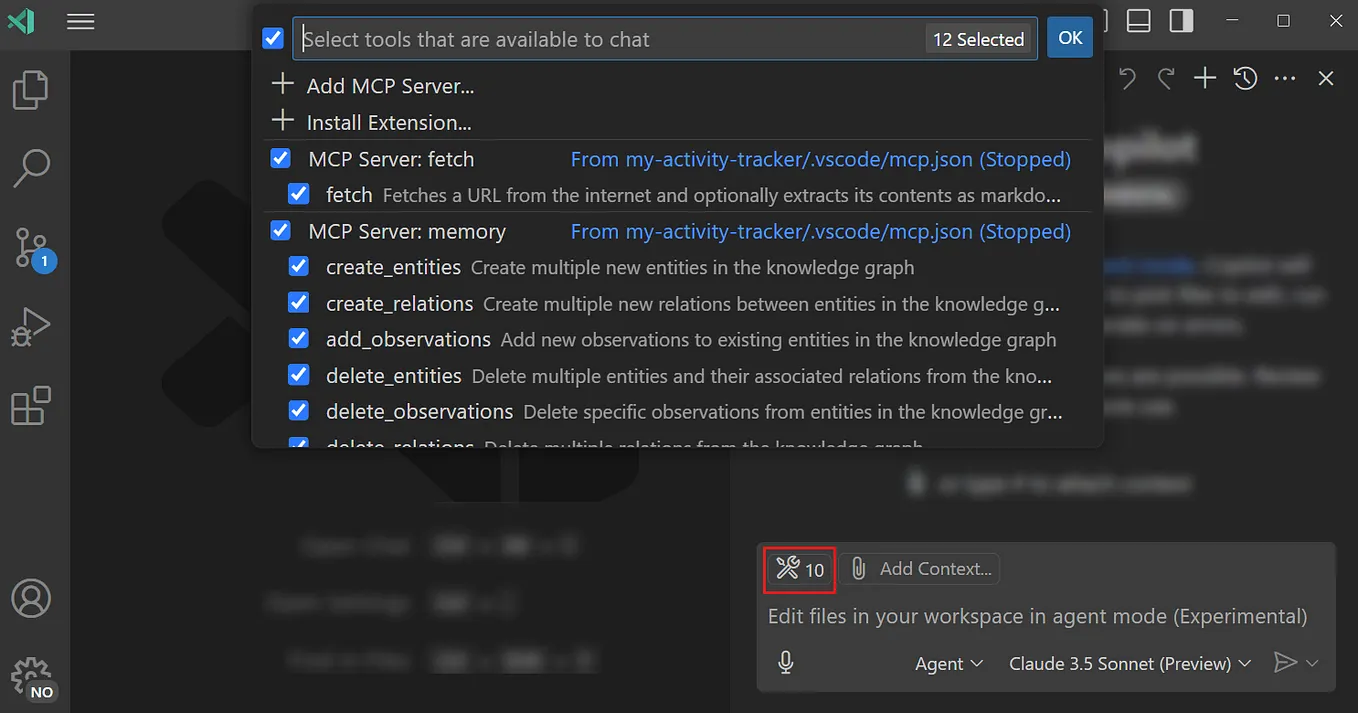The image size is (1358, 713).
Task: Open the Extensions sidebar icon
Action: click(30, 404)
